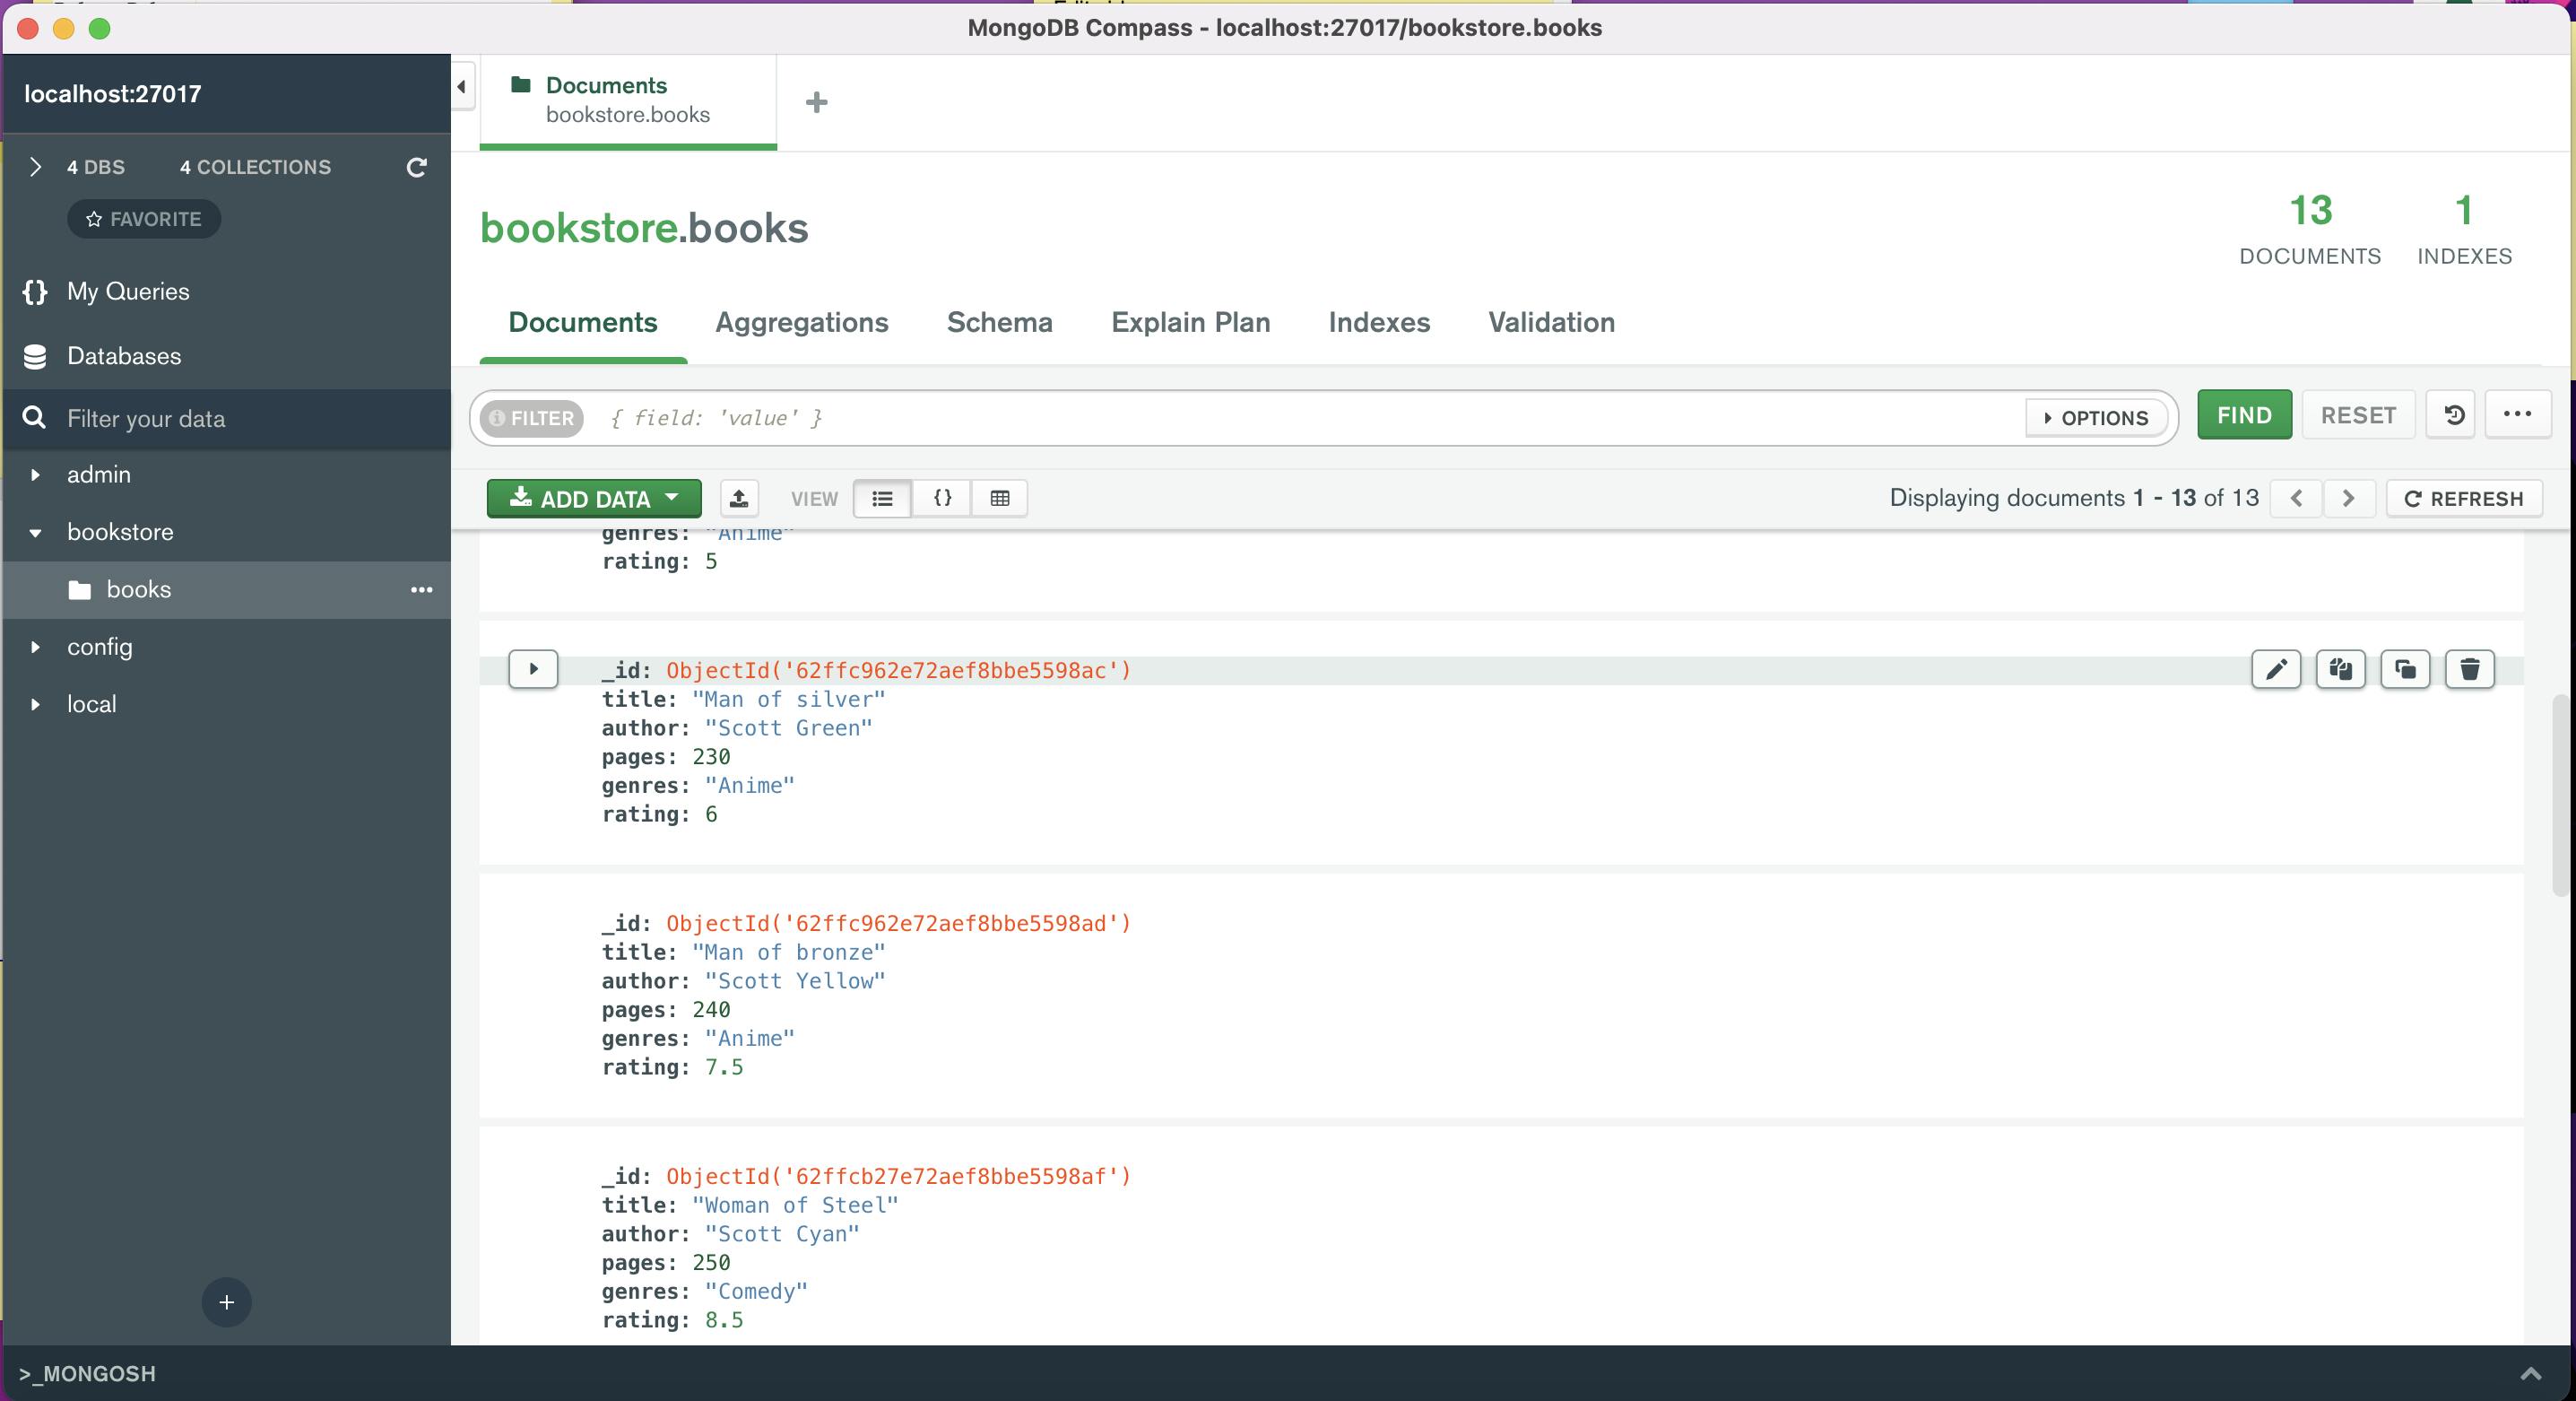This screenshot has height=1401, width=2576.
Task: Expand the 'Man of silver' document row
Action: click(534, 669)
